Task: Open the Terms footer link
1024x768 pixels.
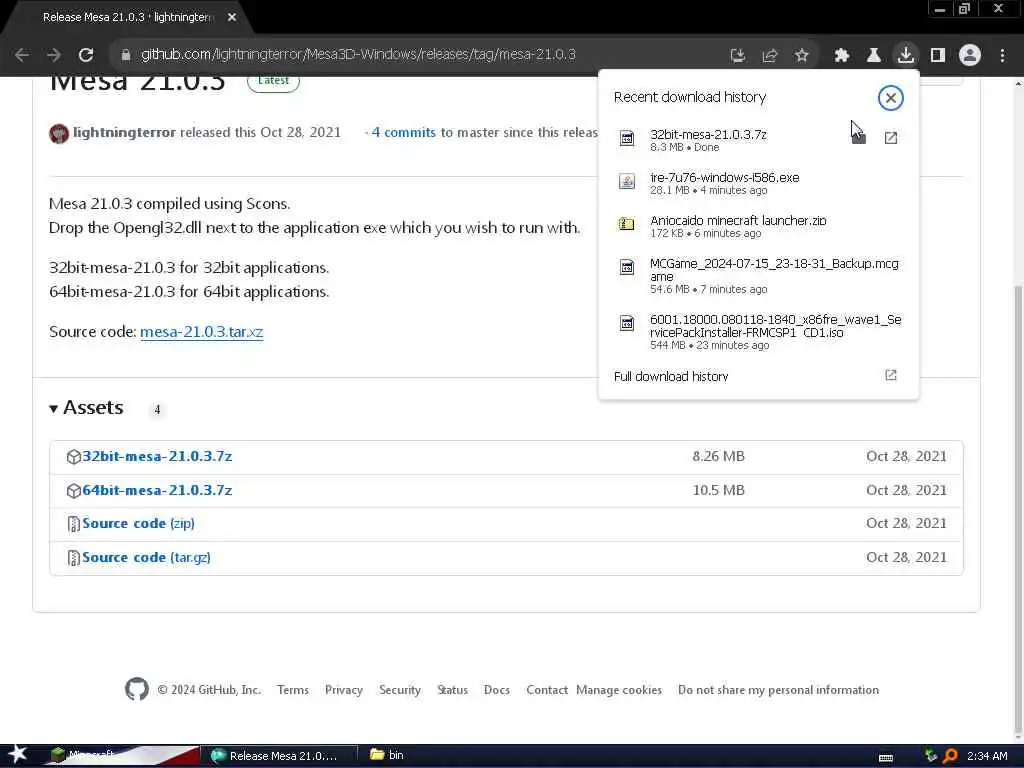Action: [x=293, y=690]
